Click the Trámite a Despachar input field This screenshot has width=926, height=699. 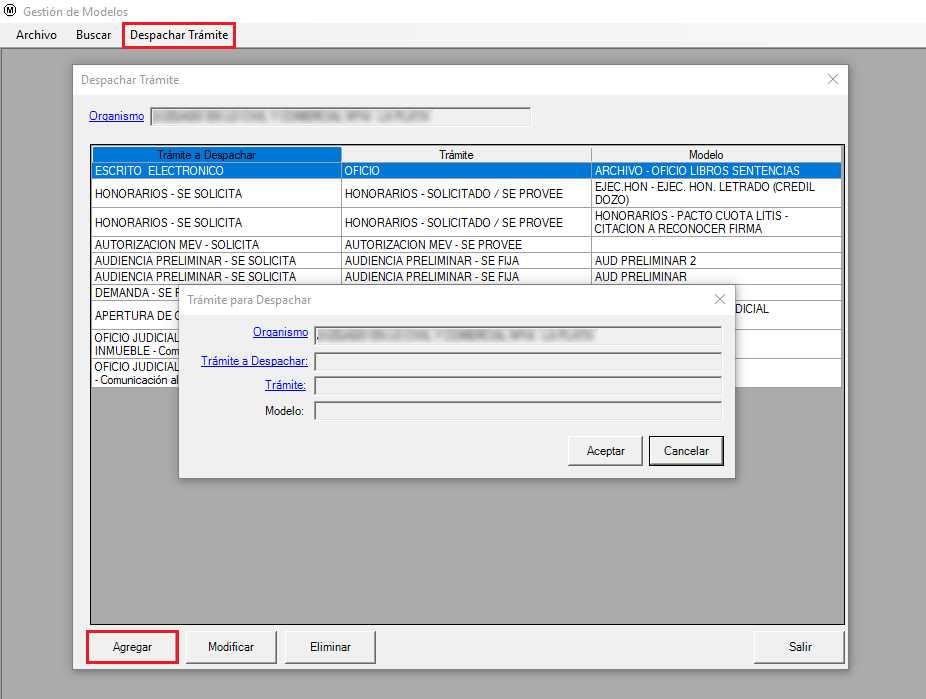[517, 361]
